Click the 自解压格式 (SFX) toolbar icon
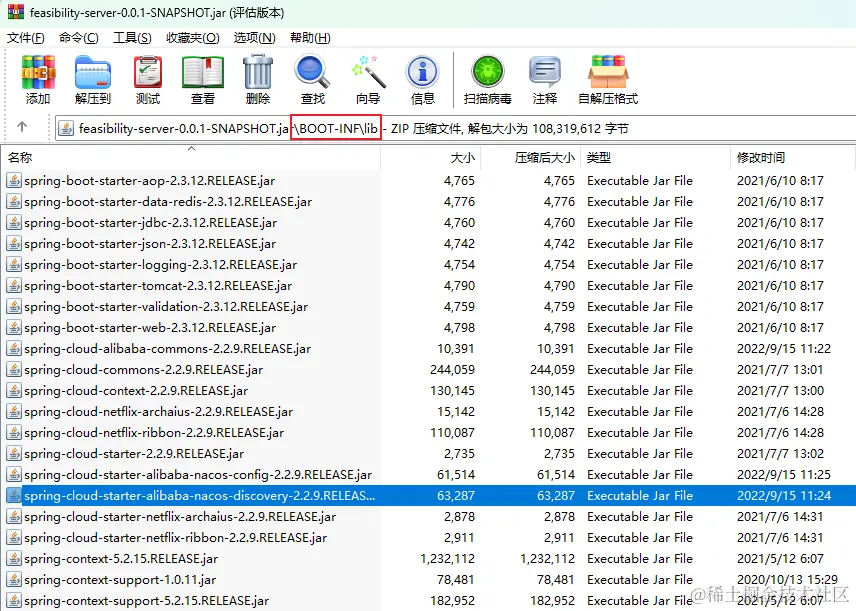 (608, 72)
